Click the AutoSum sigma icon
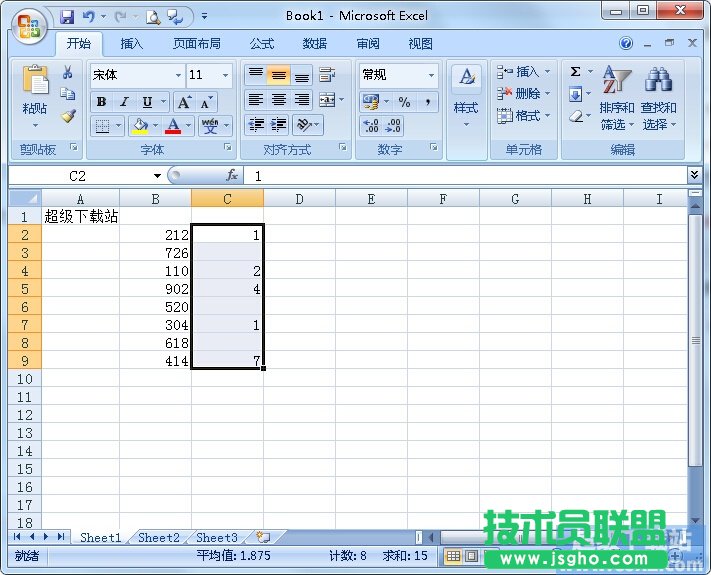 pyautogui.click(x=575, y=72)
